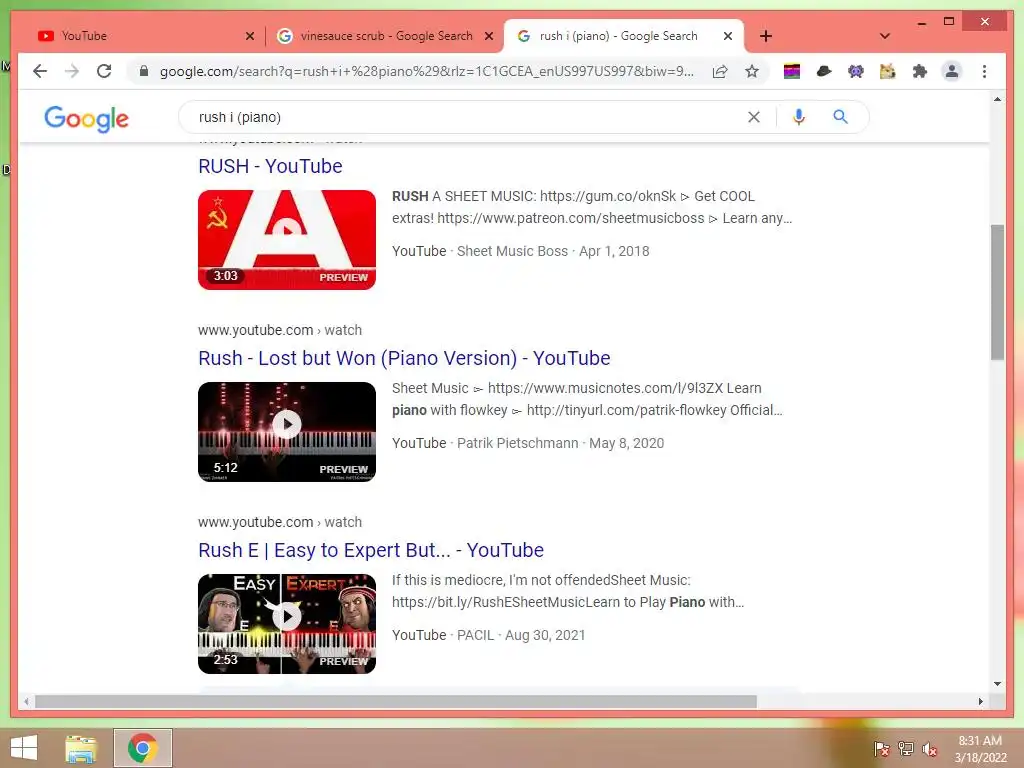The height and width of the screenshot is (768, 1024).
Task: Open the tab search dropdown chevron
Action: click(x=885, y=36)
